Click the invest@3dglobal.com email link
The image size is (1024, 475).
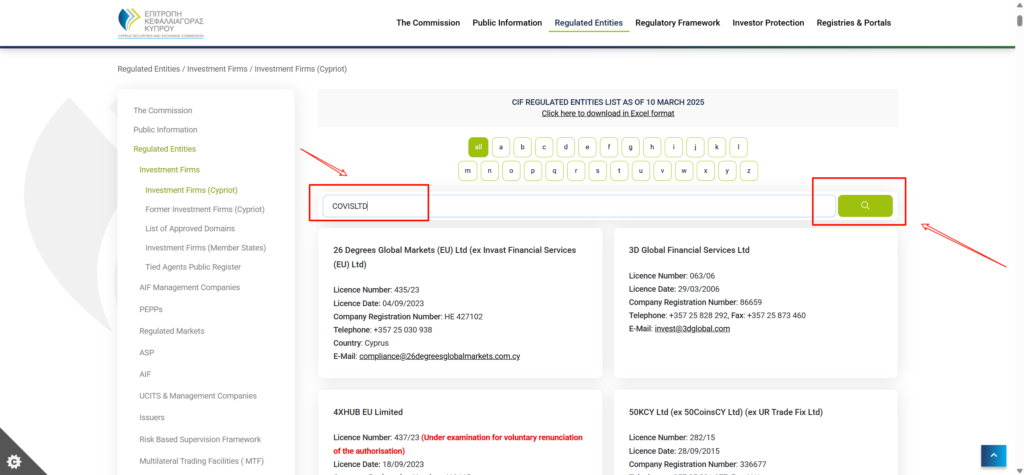tap(692, 329)
